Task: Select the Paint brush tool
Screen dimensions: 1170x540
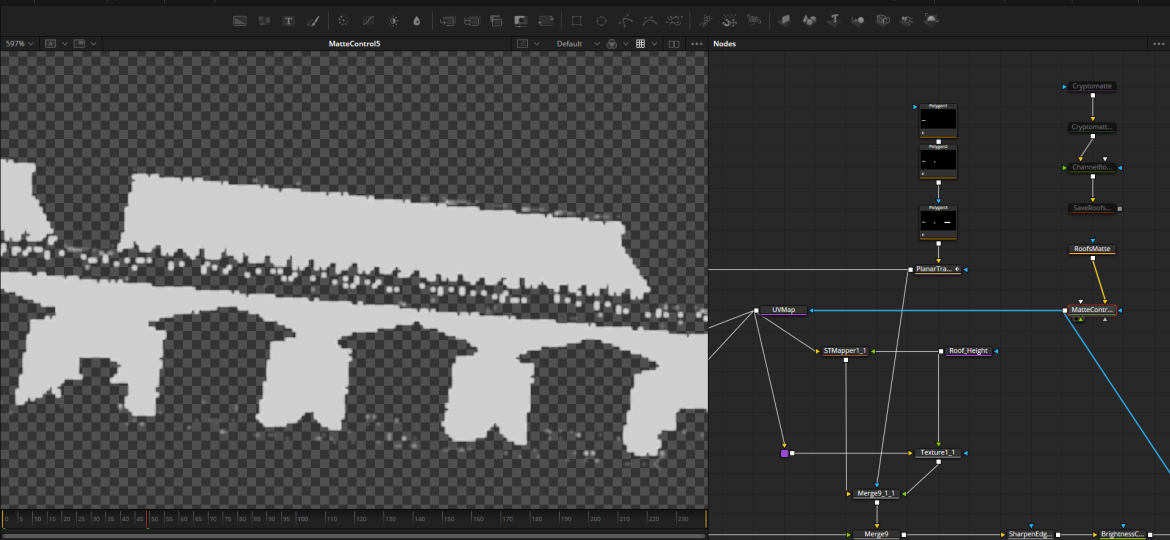Action: click(x=312, y=20)
